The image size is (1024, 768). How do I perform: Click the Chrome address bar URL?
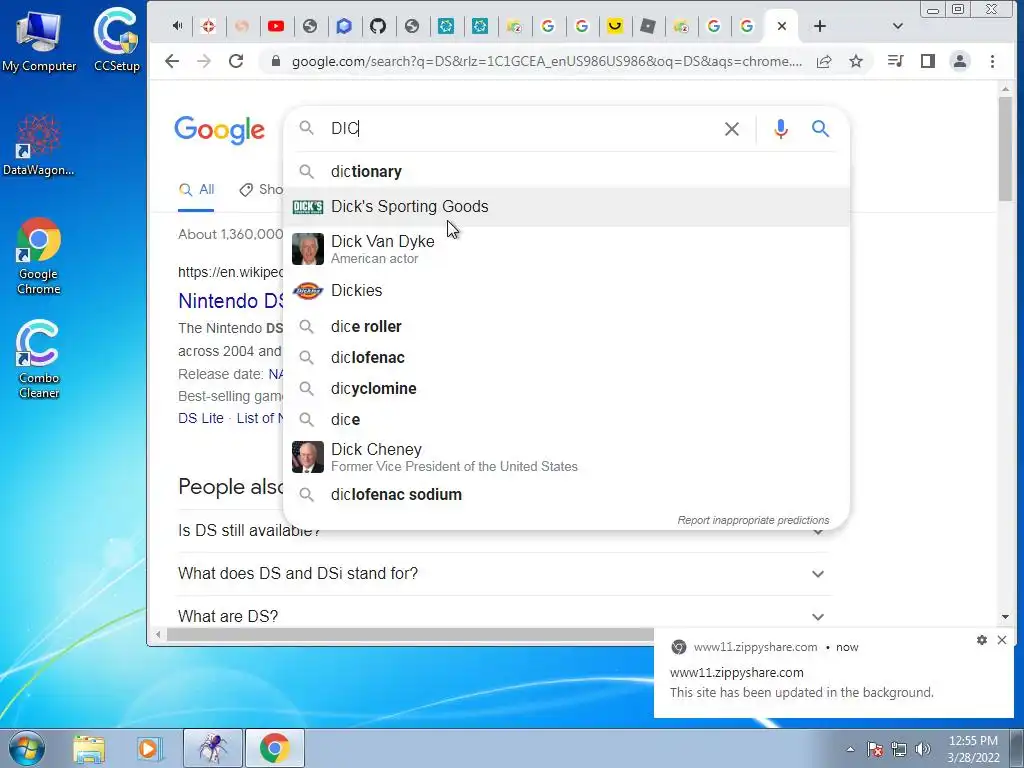coord(547,61)
